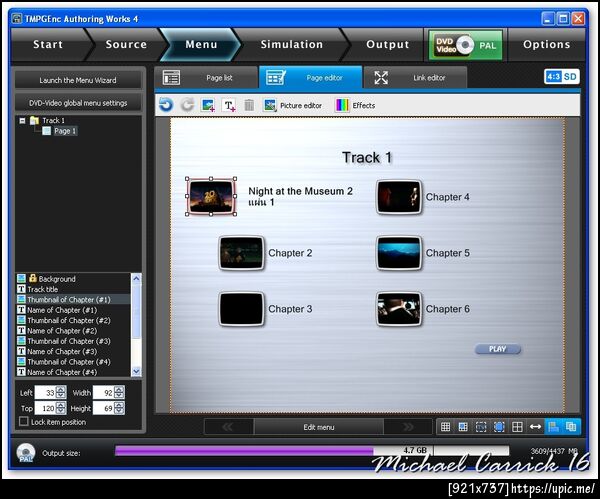Click the four-pane grid icon
600x499 pixels.
point(517,427)
